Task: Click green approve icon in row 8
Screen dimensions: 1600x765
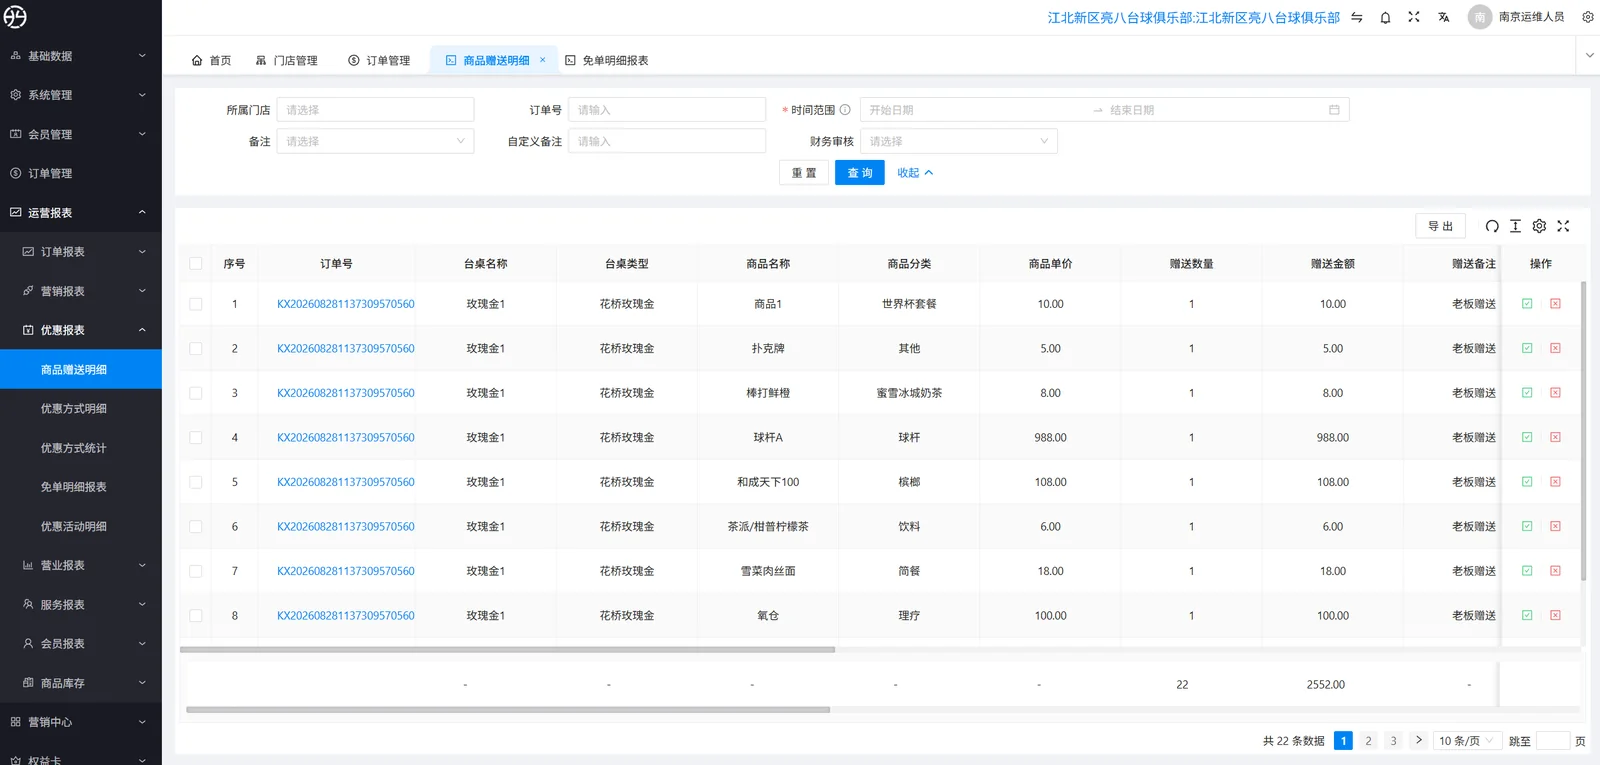Action: pyautogui.click(x=1527, y=615)
